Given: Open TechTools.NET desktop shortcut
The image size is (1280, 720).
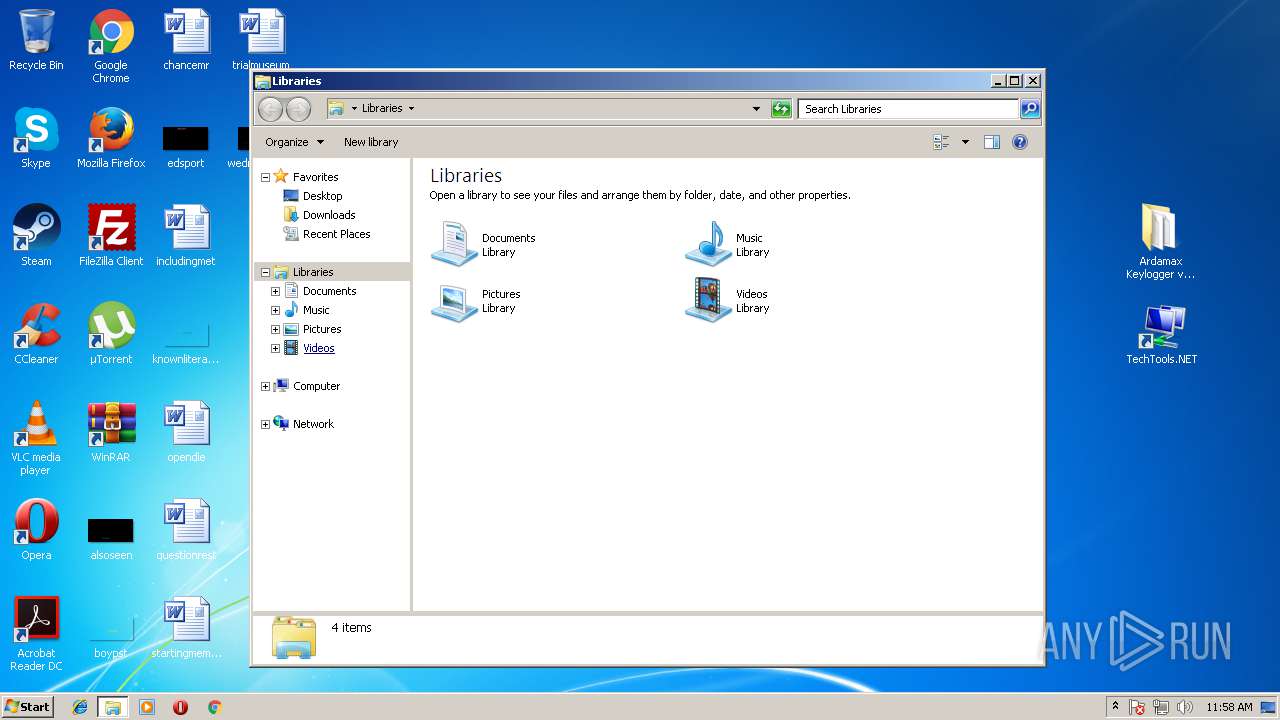Looking at the screenshot, I should (x=1161, y=334).
